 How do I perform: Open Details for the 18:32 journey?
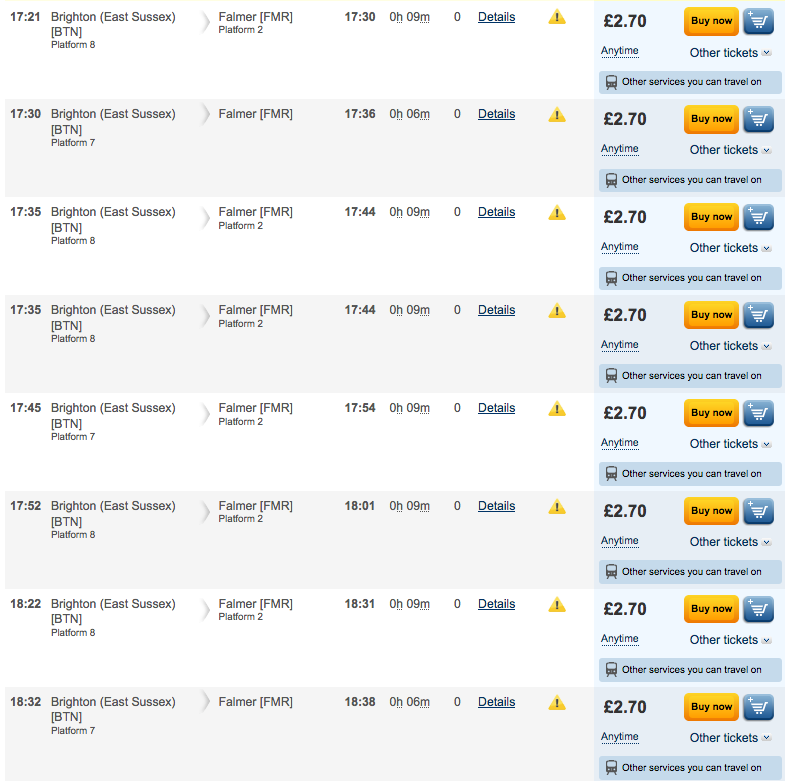[x=496, y=702]
